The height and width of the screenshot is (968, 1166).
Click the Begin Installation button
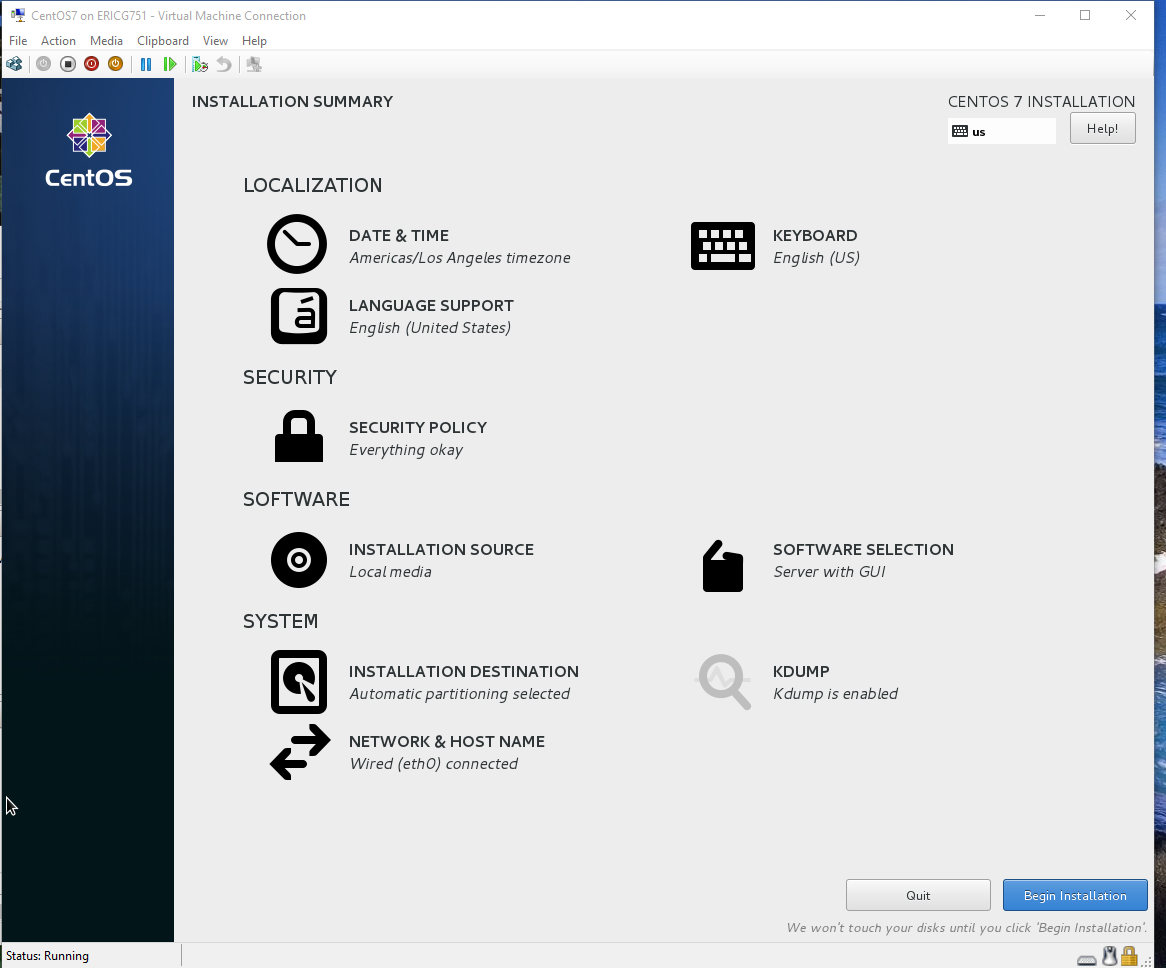1075,895
